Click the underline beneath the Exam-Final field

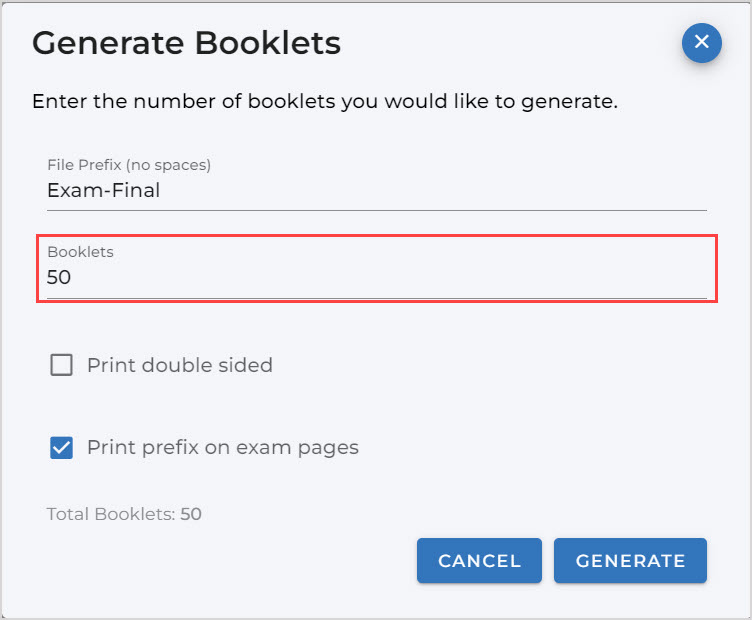tap(376, 210)
